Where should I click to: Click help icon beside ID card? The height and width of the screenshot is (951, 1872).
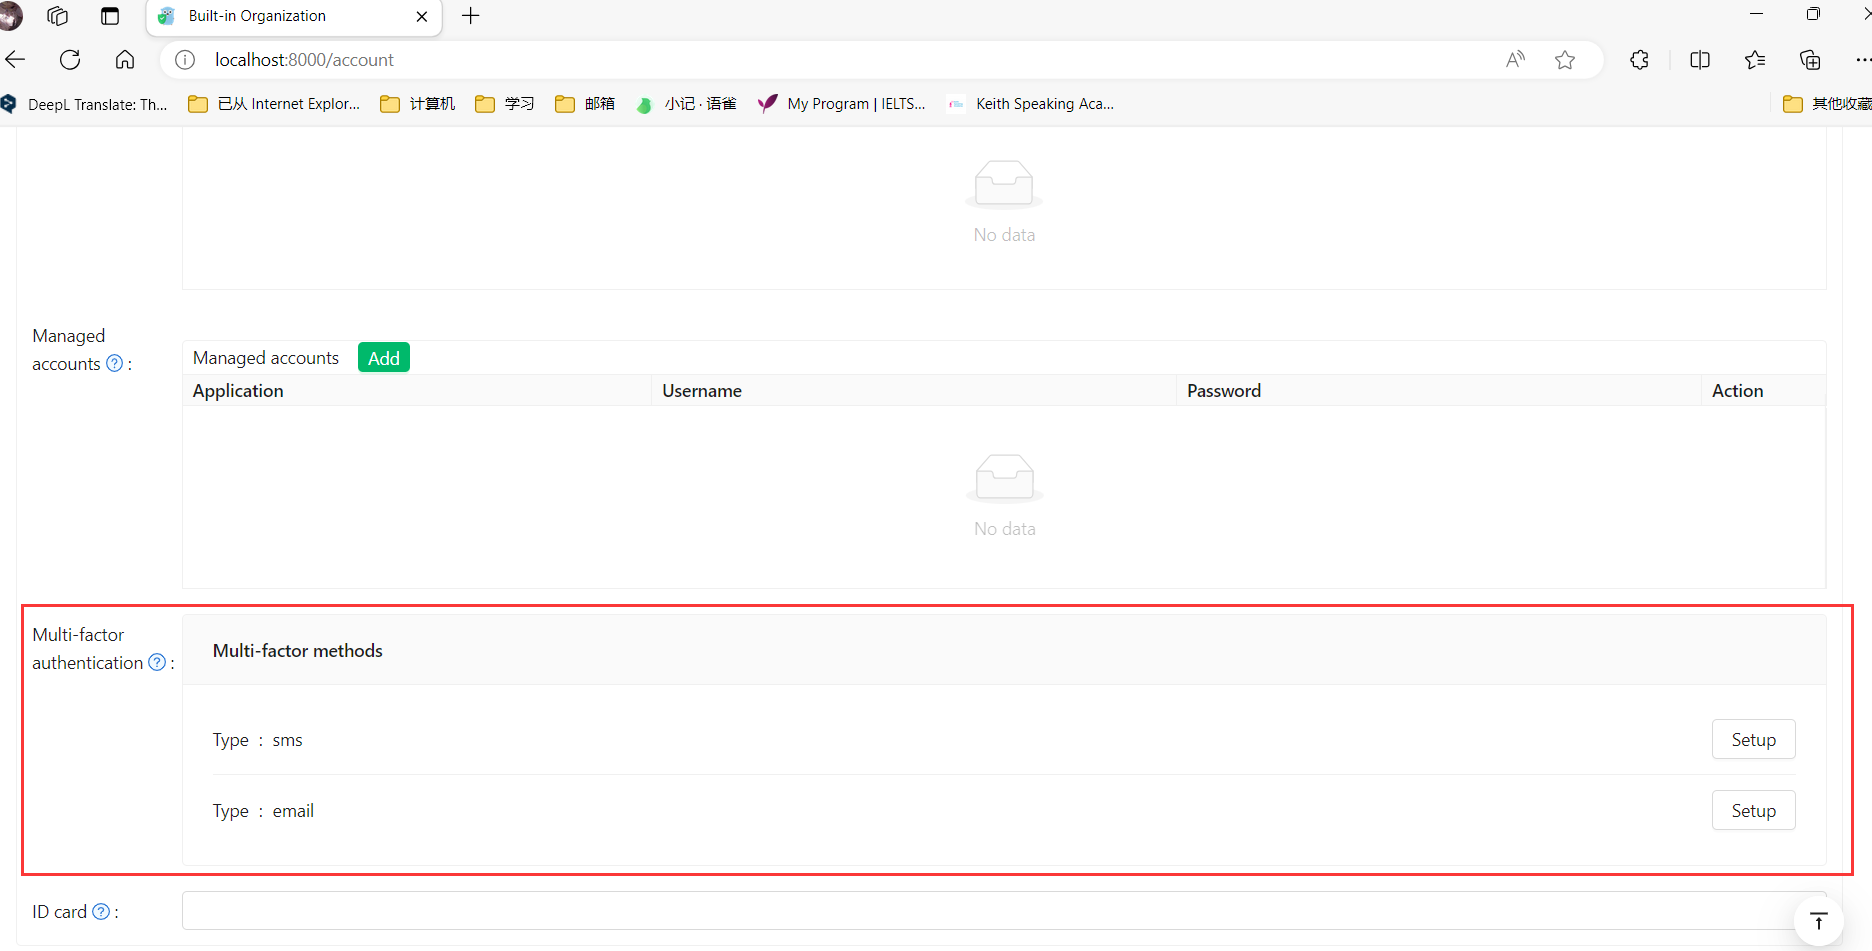pos(101,911)
